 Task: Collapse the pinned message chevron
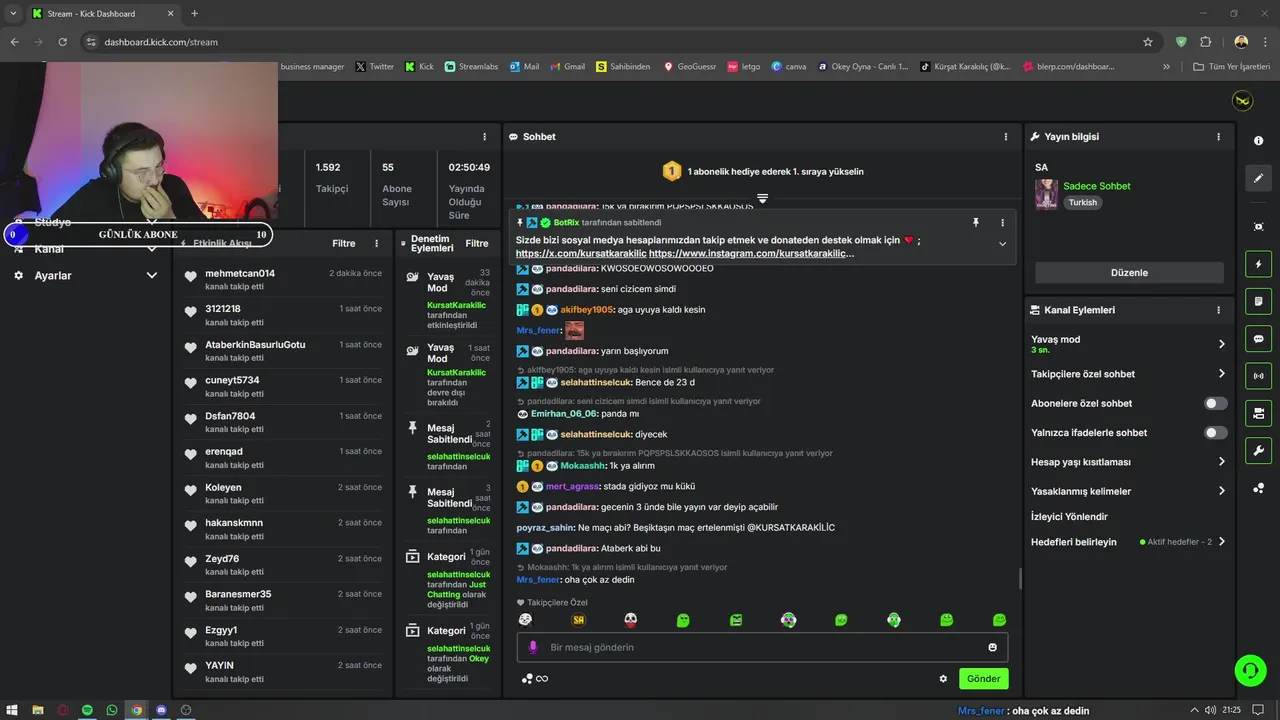point(1002,244)
